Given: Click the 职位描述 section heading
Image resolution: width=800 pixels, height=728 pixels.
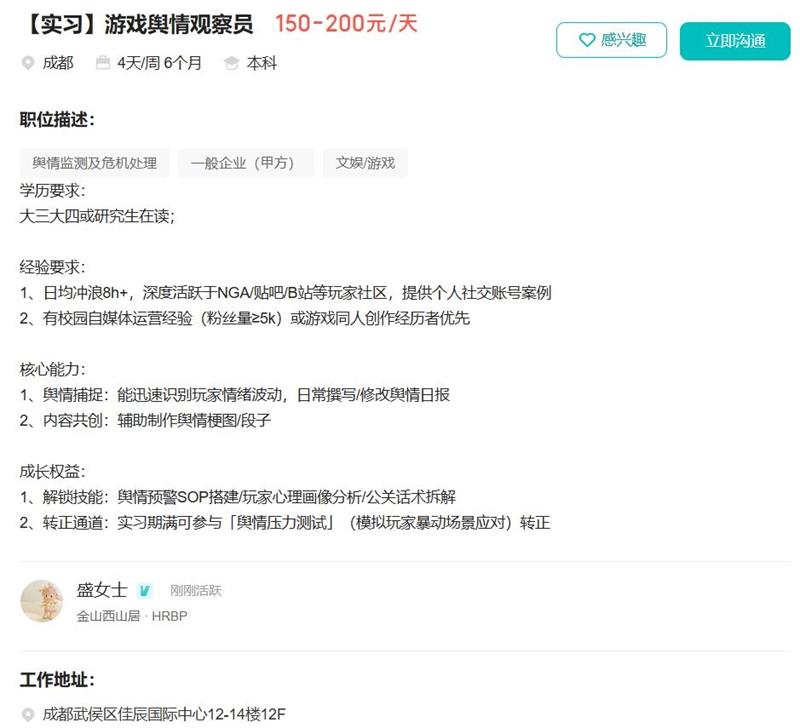Looking at the screenshot, I should 57,120.
